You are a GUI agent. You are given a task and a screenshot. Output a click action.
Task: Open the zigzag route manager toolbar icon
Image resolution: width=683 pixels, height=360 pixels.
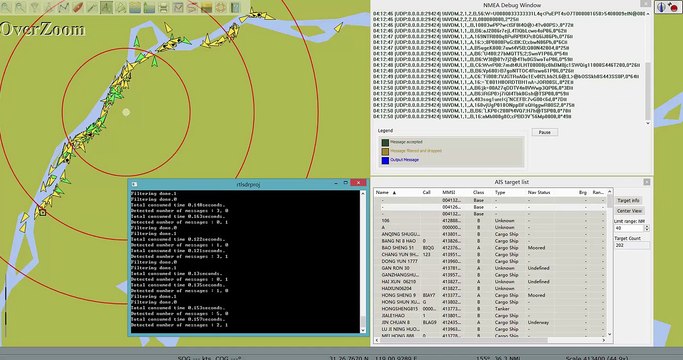[63, 7]
